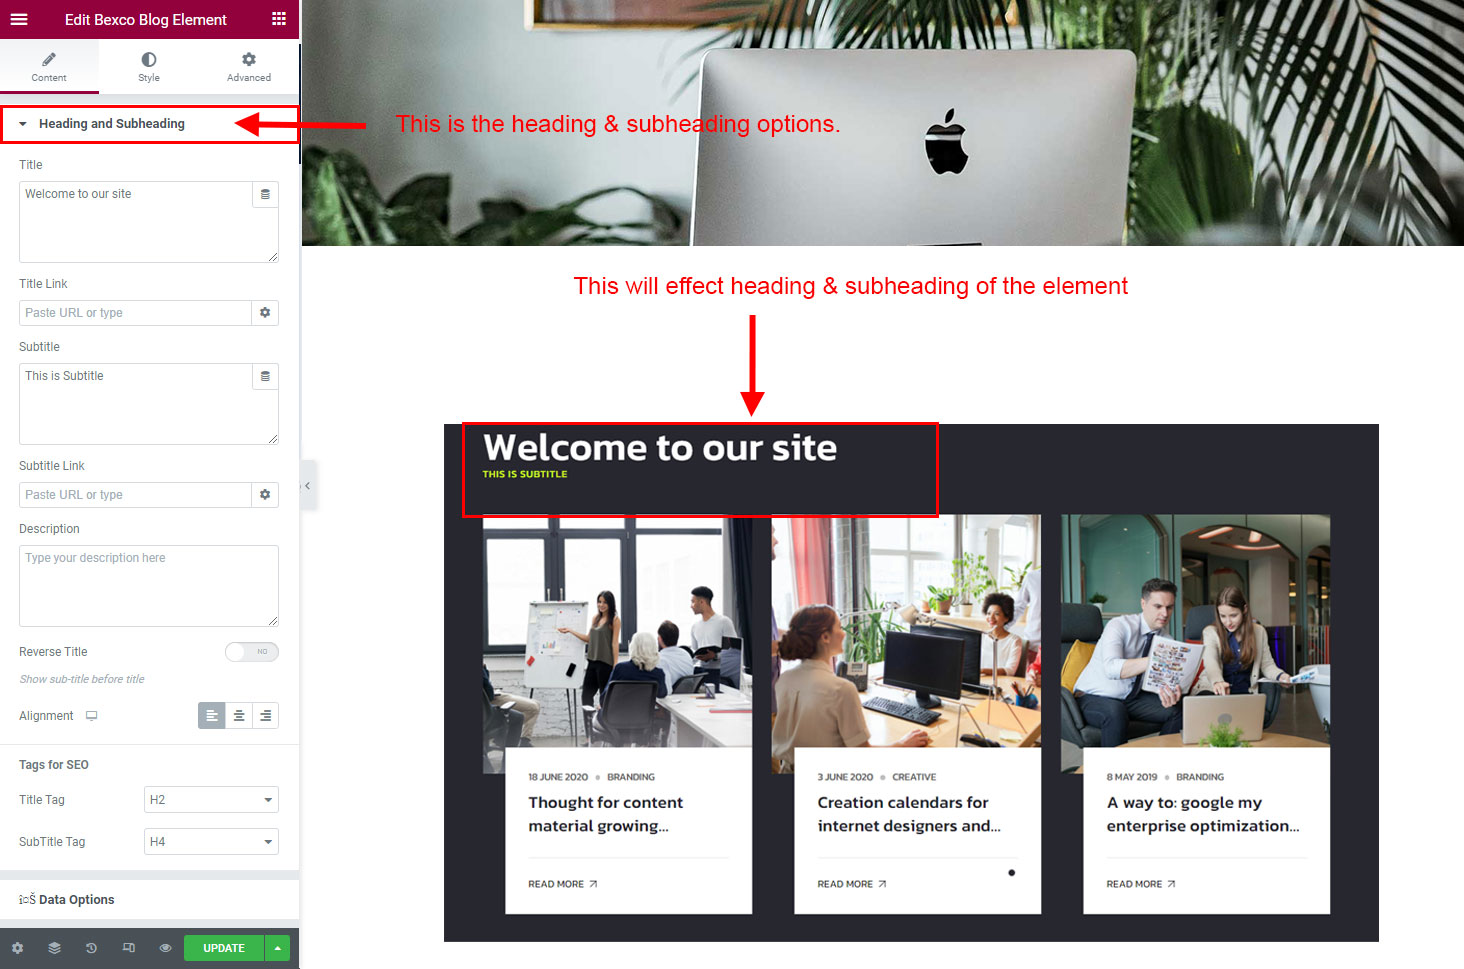Open Title Link options gear
Viewport: 1464px width, 969px height.
click(x=265, y=313)
